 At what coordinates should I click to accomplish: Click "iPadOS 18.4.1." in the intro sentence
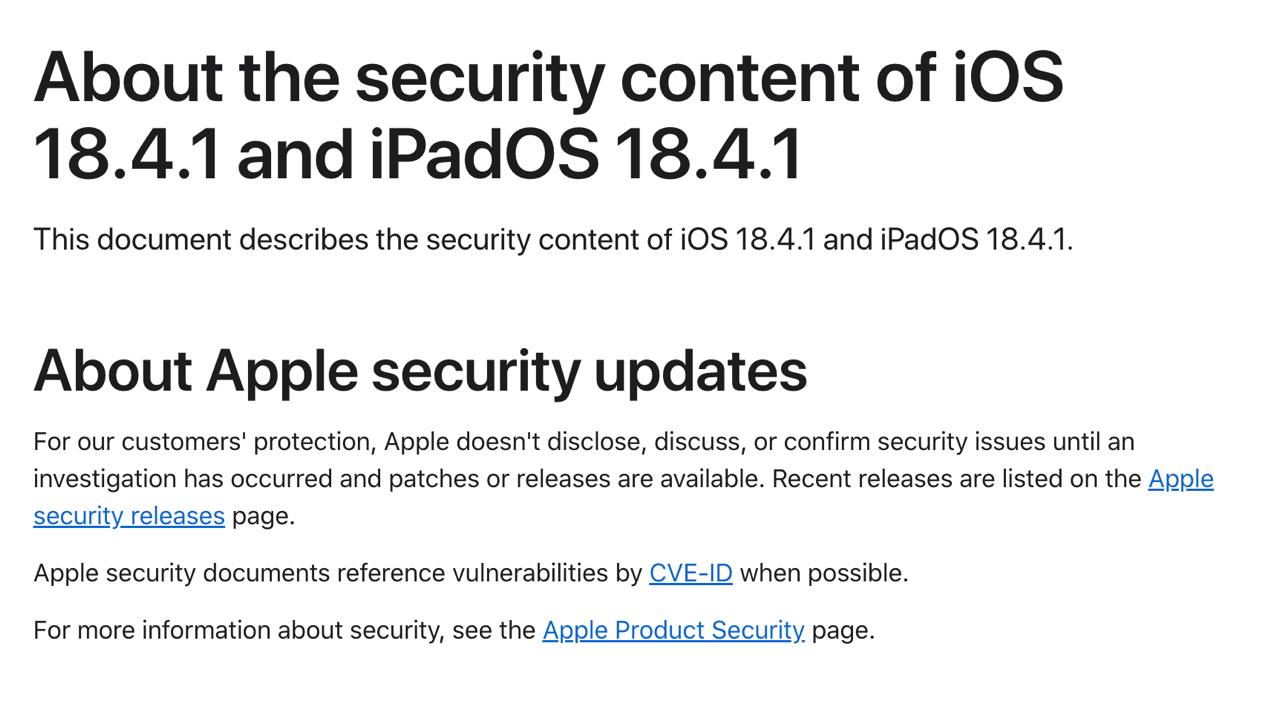(975, 240)
